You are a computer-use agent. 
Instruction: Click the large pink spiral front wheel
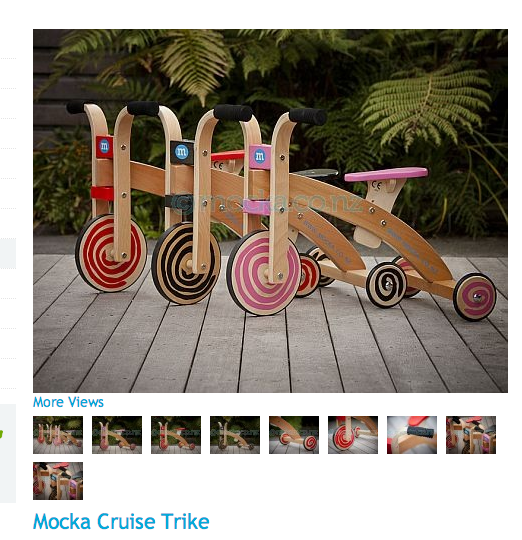263,272
